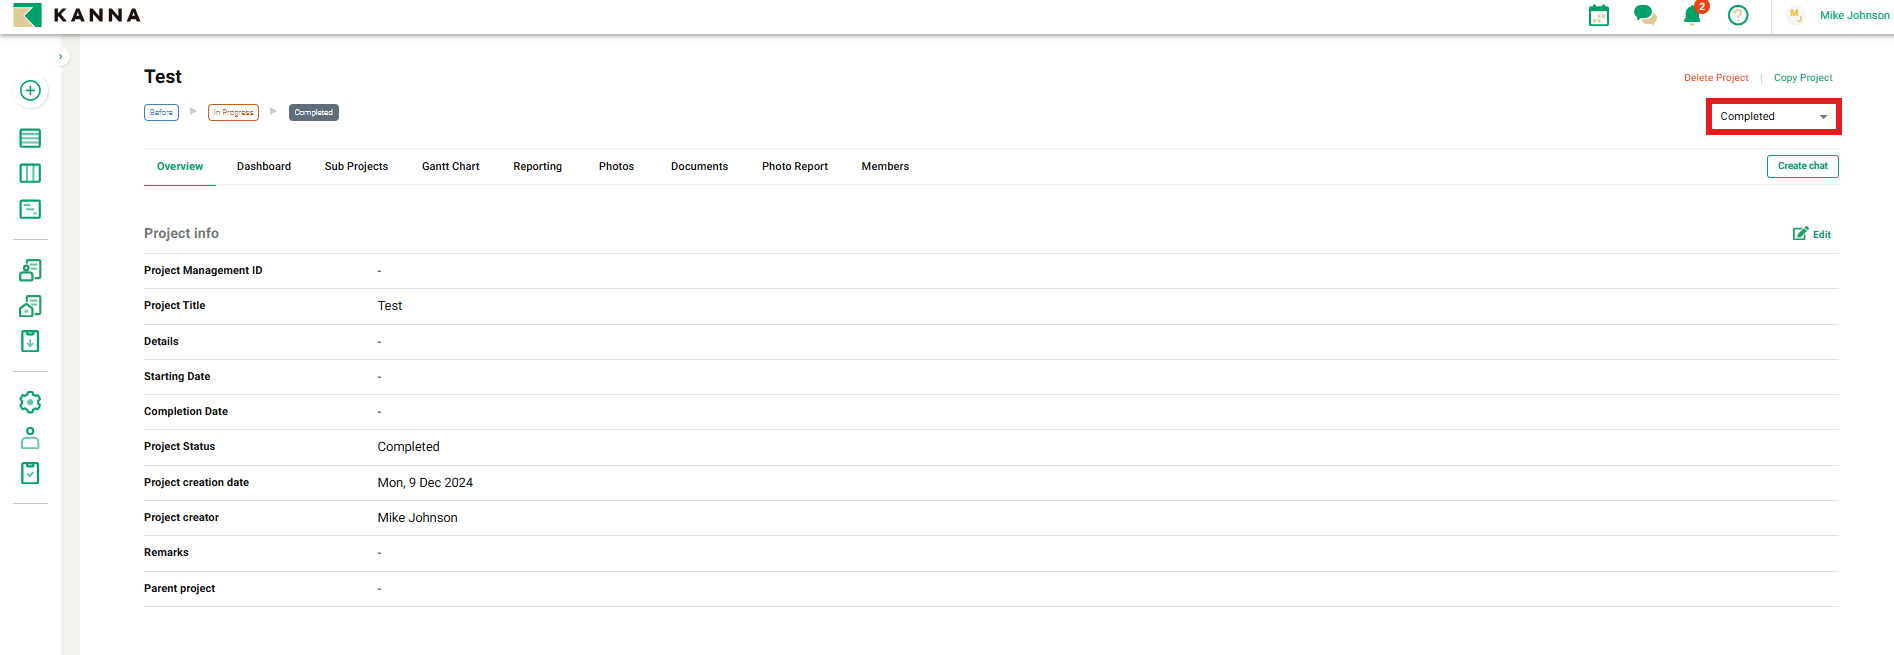Click the Copy Project link
Screen dimensions: 1894x655
(1803, 78)
